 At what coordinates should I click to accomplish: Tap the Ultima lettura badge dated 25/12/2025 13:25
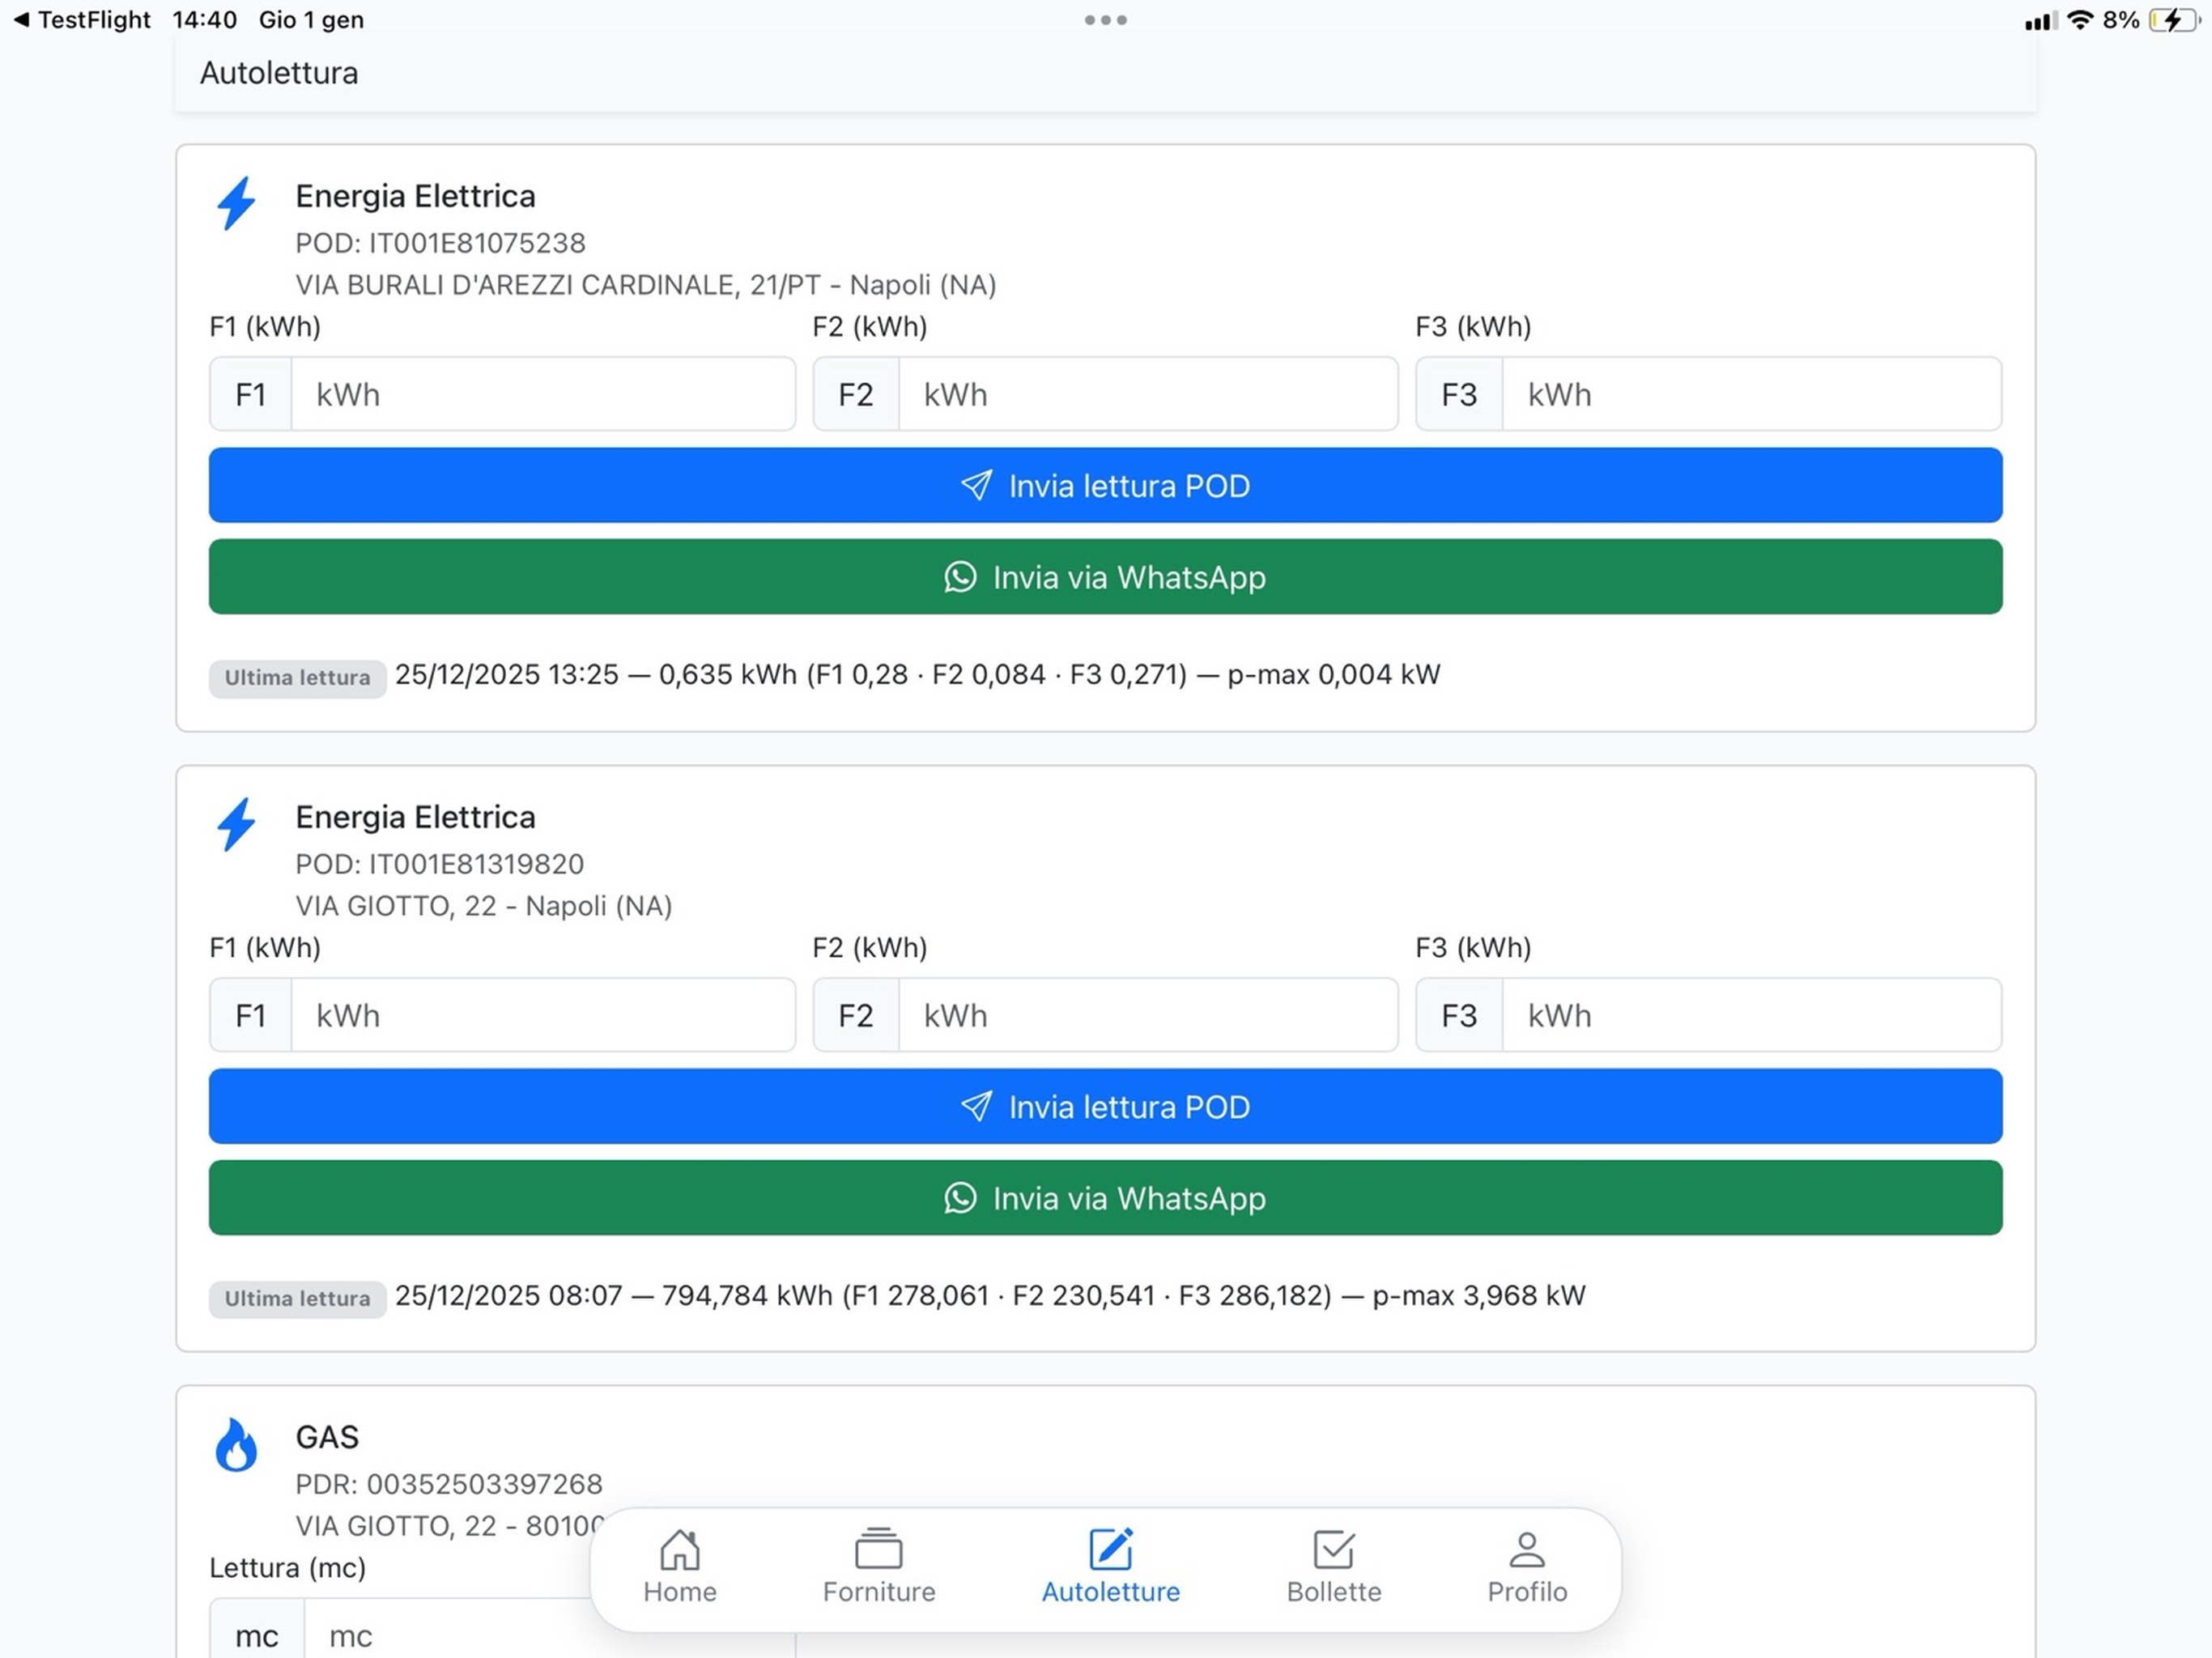[x=297, y=678]
